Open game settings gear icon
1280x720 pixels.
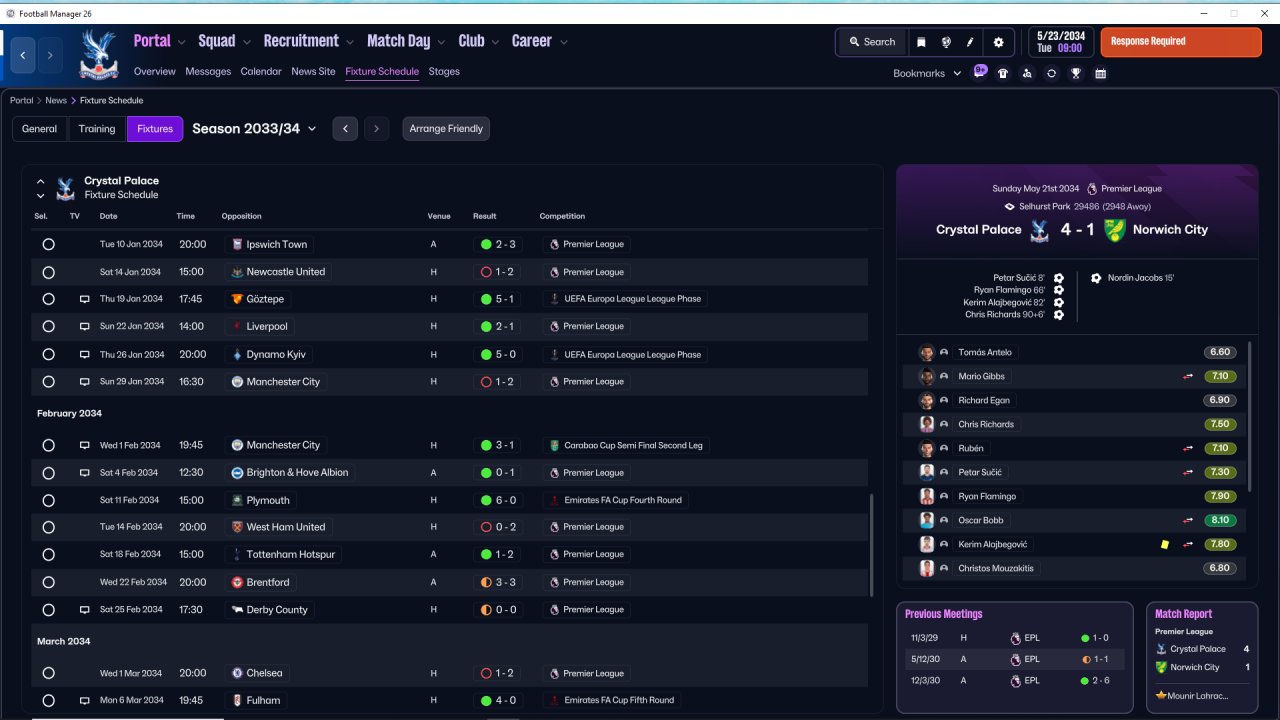(x=998, y=42)
